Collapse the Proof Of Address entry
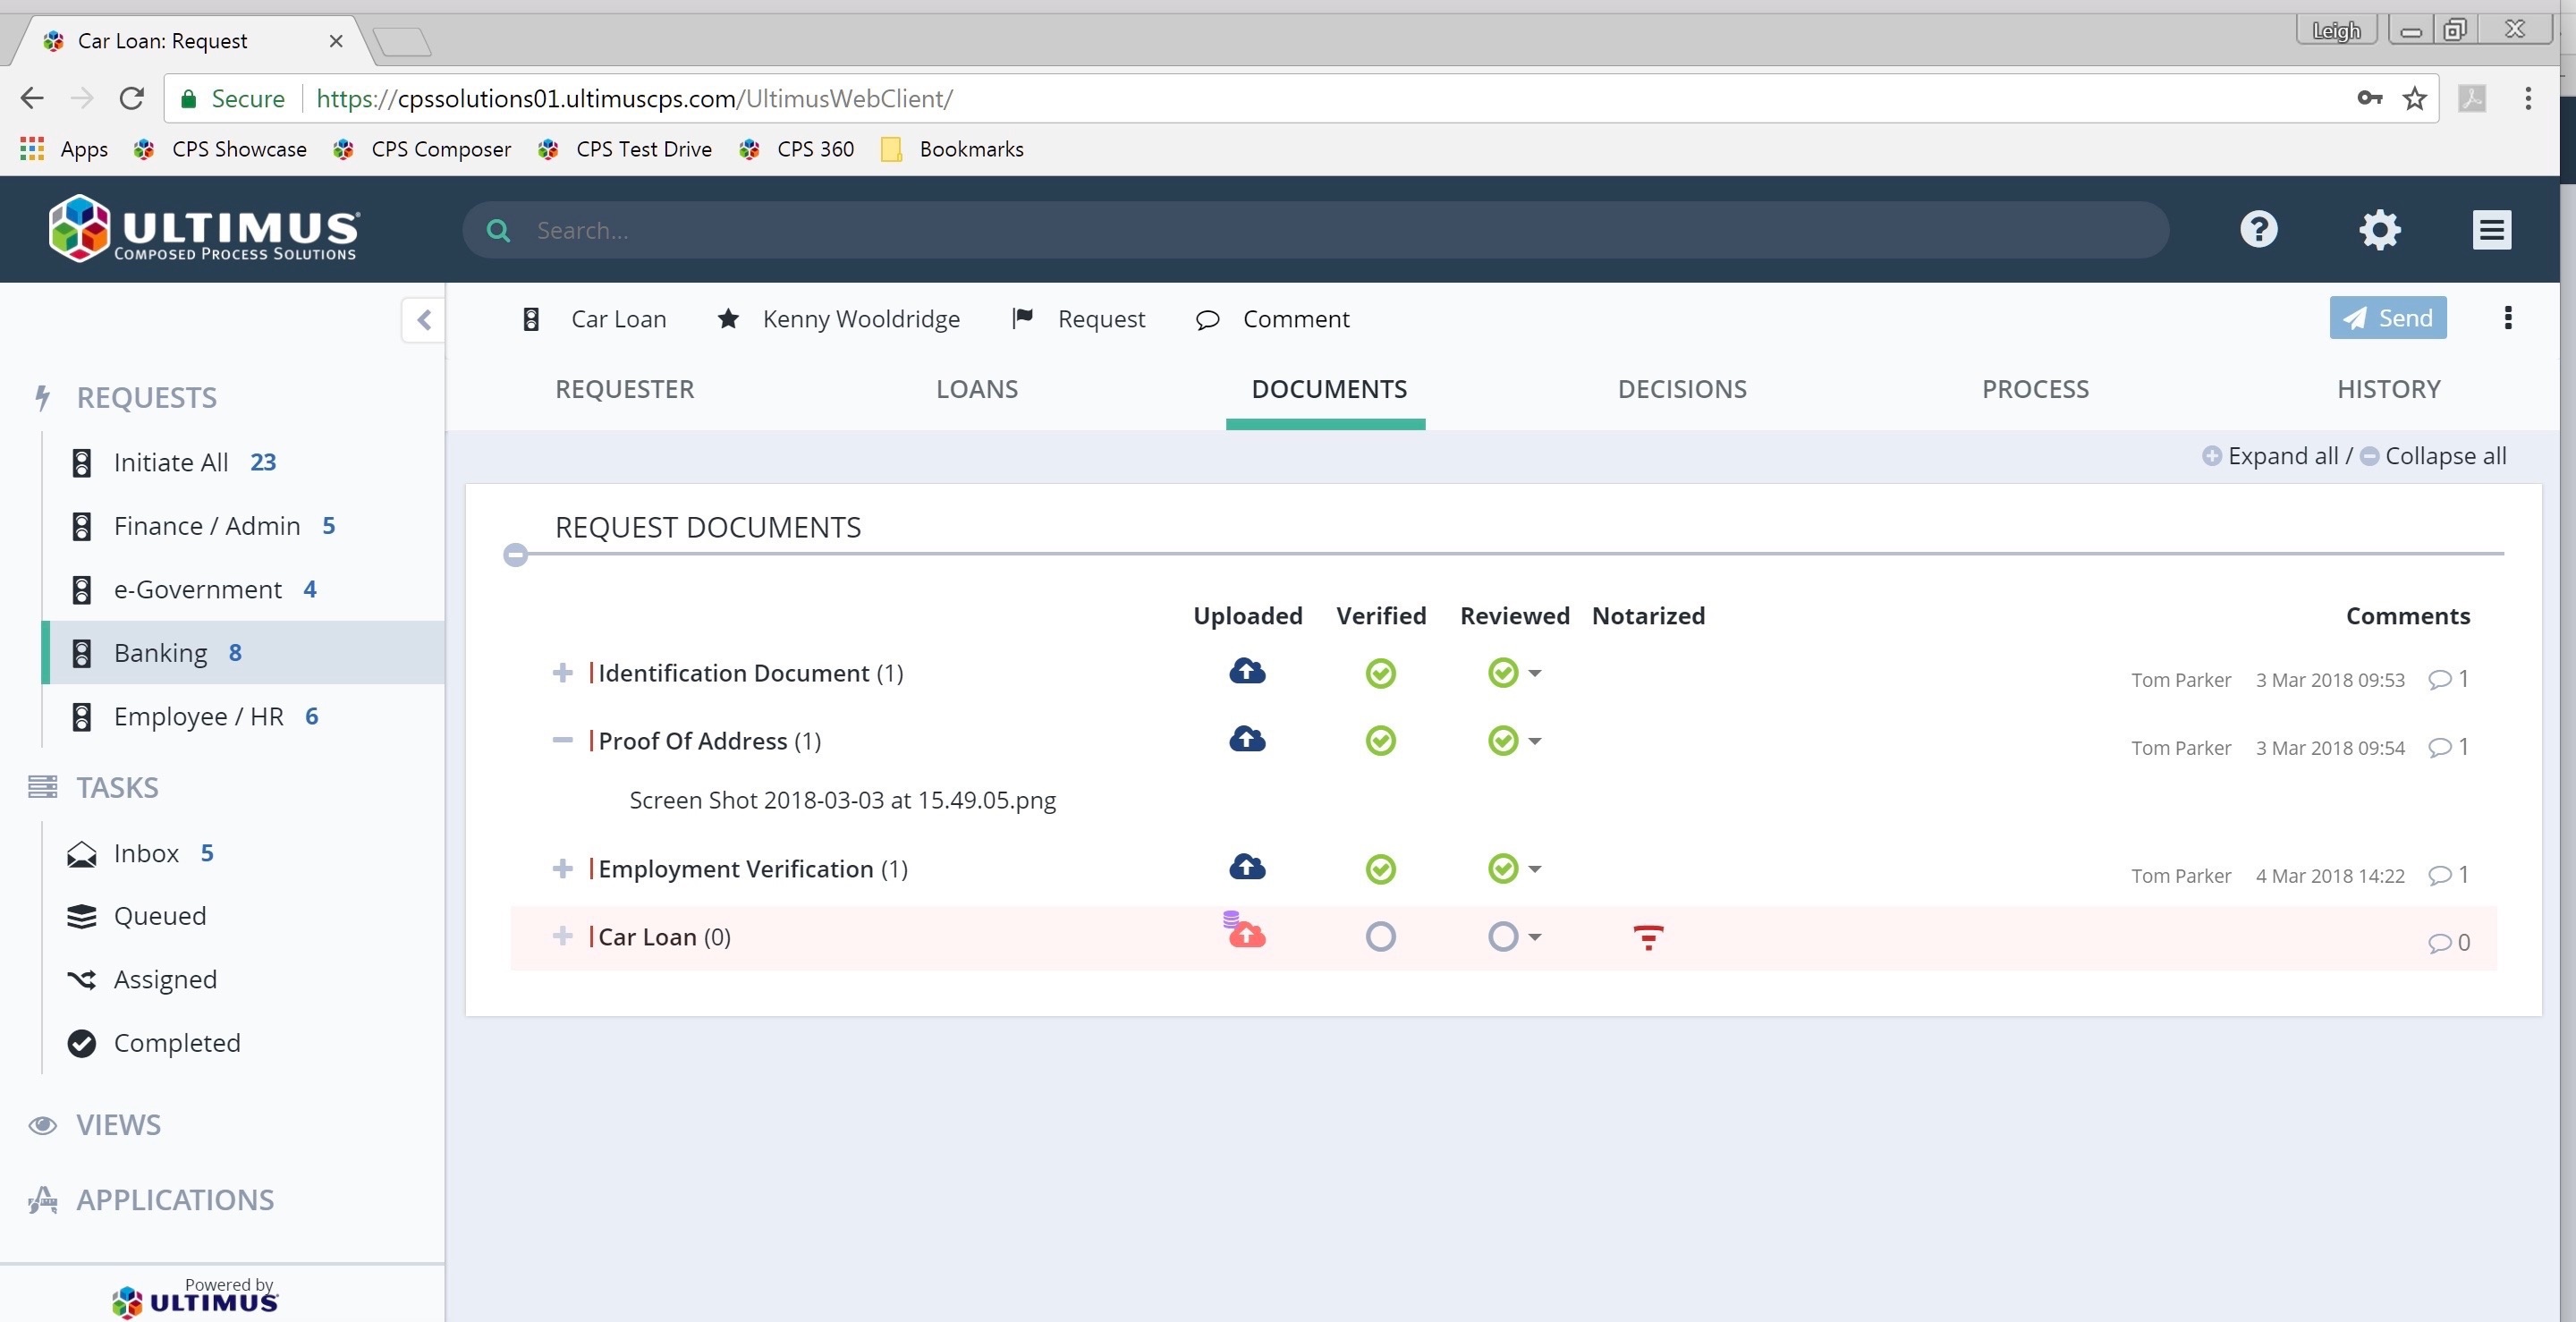The image size is (2576, 1322). [x=563, y=740]
